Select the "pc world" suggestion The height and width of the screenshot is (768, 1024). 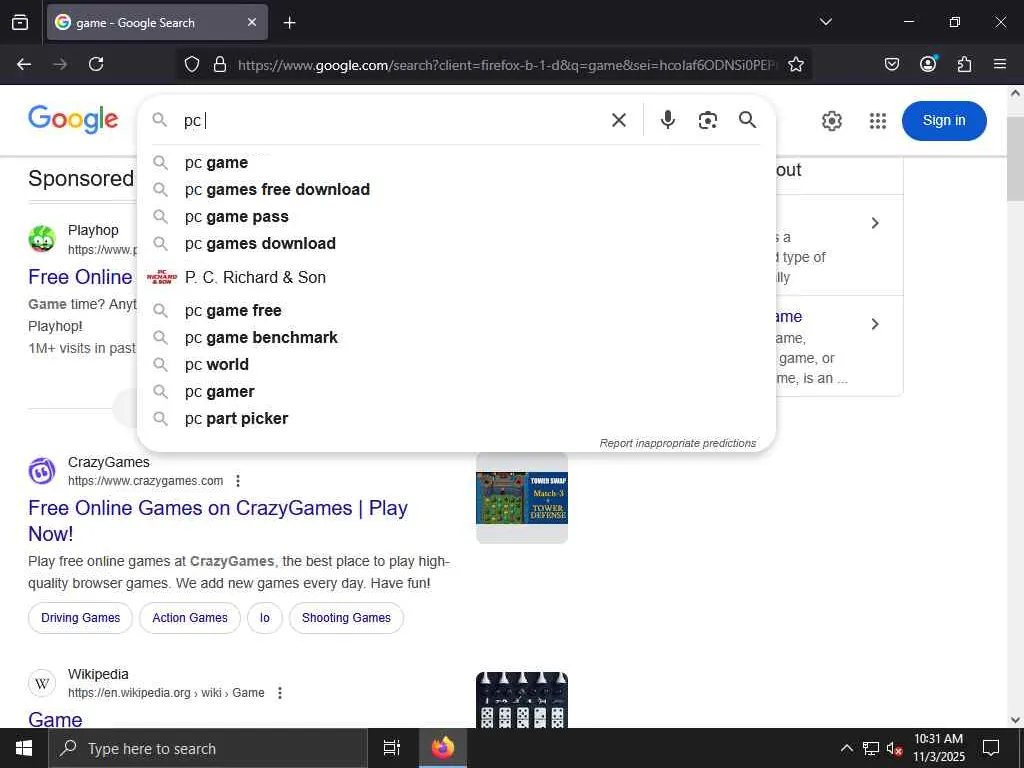(x=456, y=364)
